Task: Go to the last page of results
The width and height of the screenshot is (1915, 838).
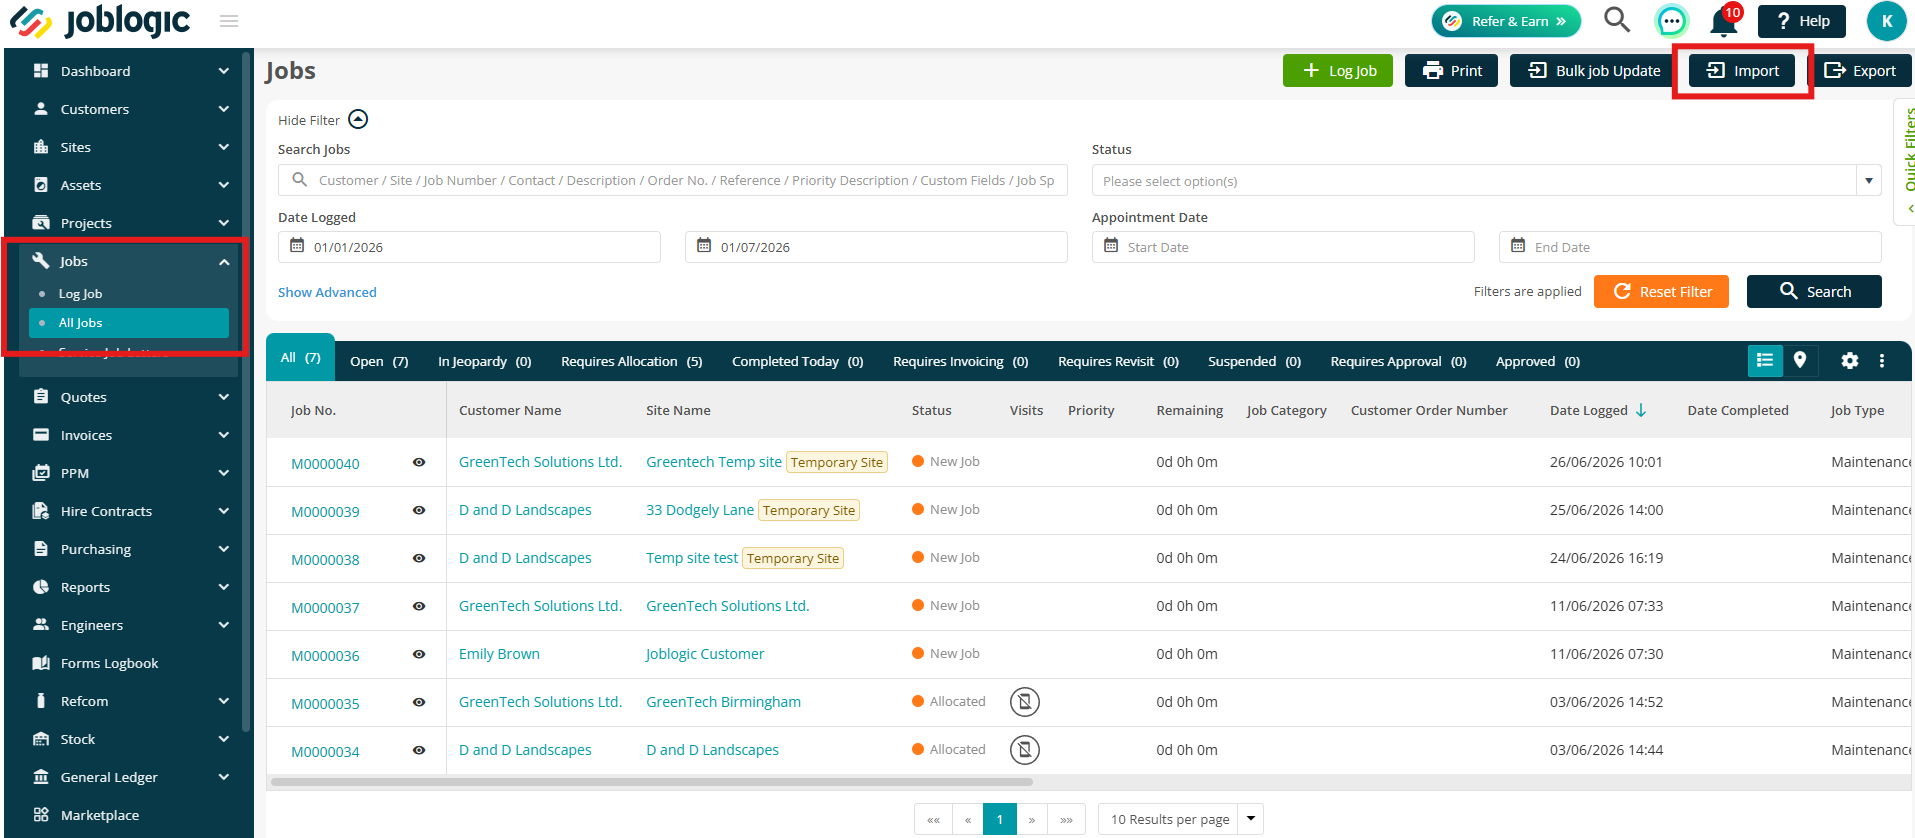Action: 1067,819
